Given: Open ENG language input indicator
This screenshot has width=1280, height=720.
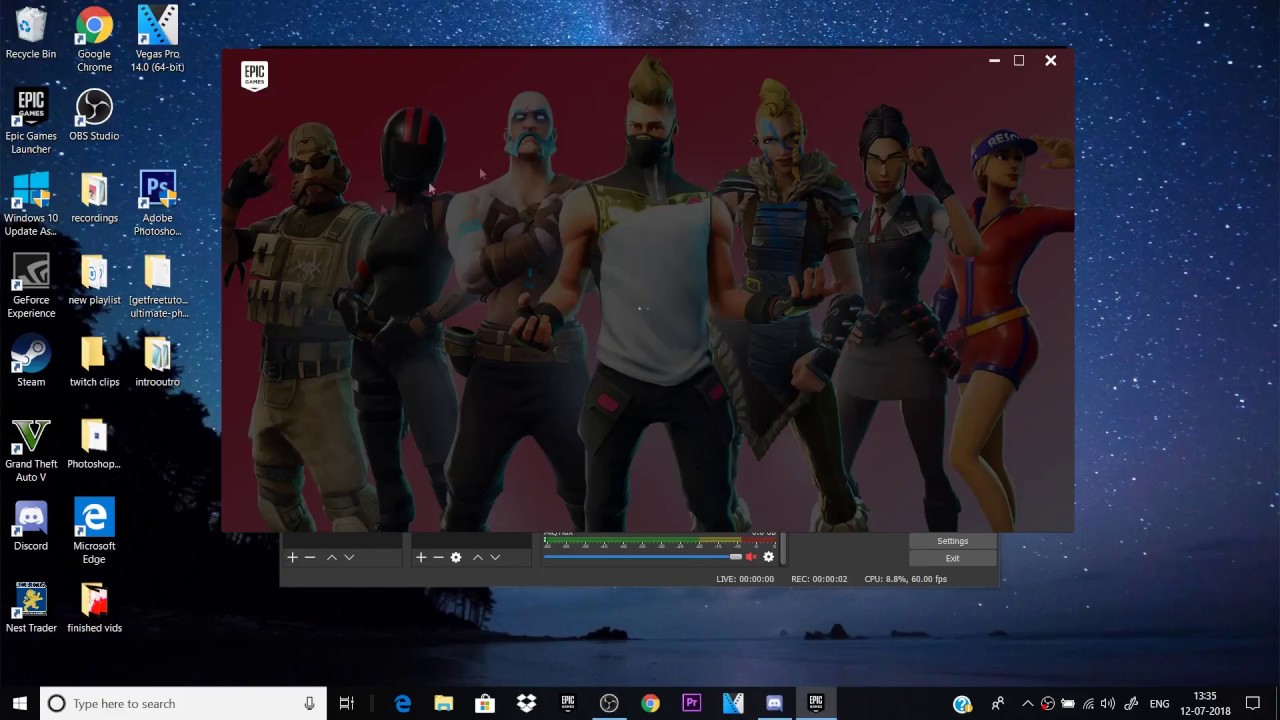Looking at the screenshot, I should pos(1159,703).
